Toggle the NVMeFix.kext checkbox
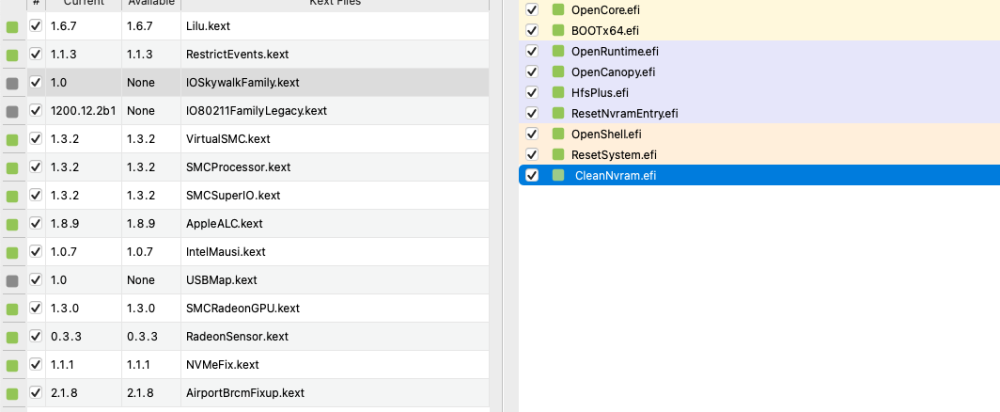Image resolution: width=1000 pixels, height=412 pixels. pyautogui.click(x=36, y=364)
